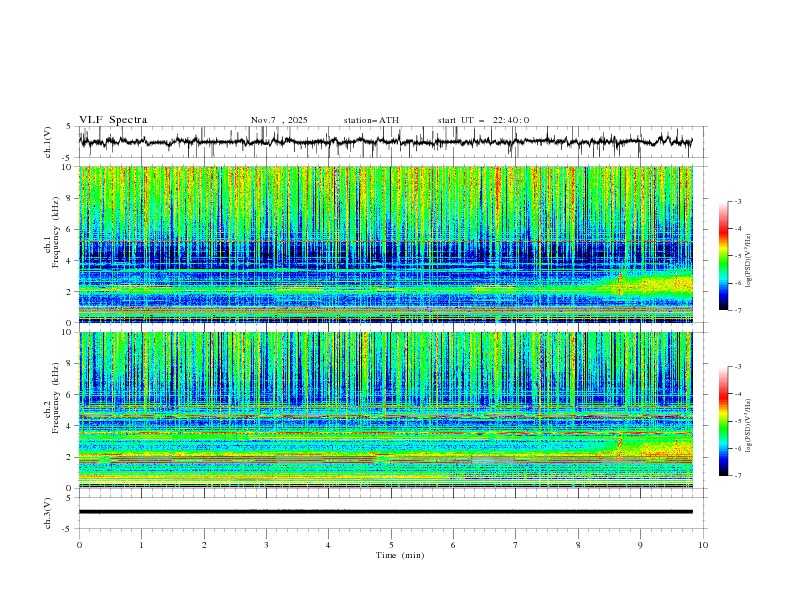The width and height of the screenshot is (792, 612).
Task: Select the "start UT = 22:40:0" text
Action: tap(483, 120)
